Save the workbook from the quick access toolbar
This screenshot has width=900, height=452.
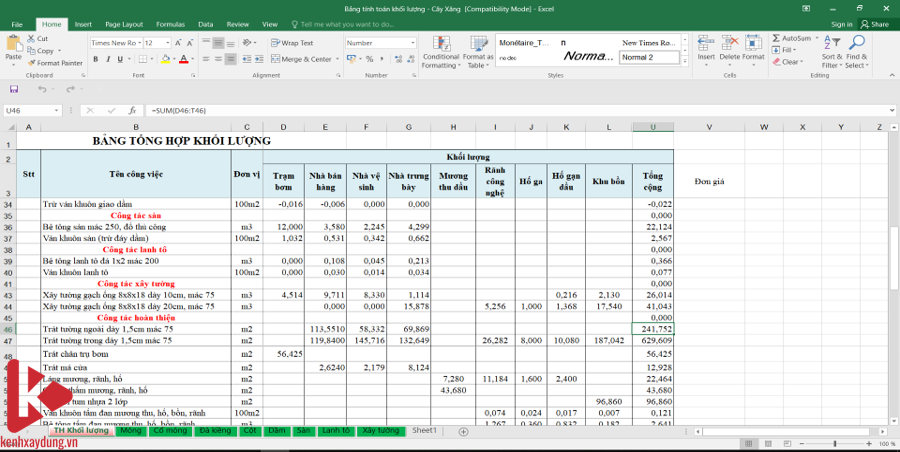pyautogui.click(x=13, y=89)
